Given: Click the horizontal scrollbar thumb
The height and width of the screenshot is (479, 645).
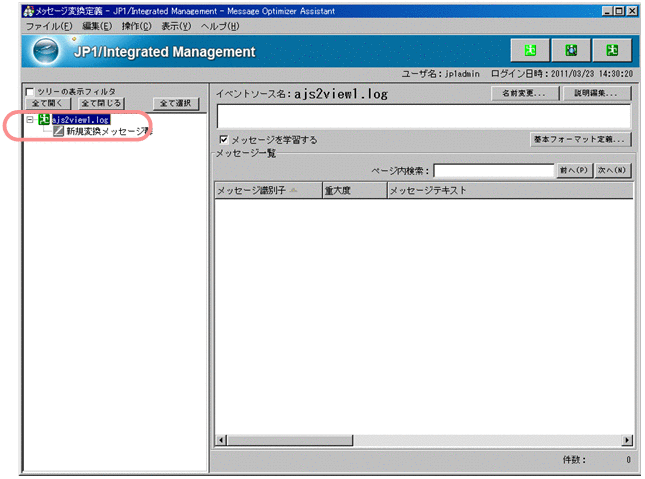Looking at the screenshot, I should [290, 440].
